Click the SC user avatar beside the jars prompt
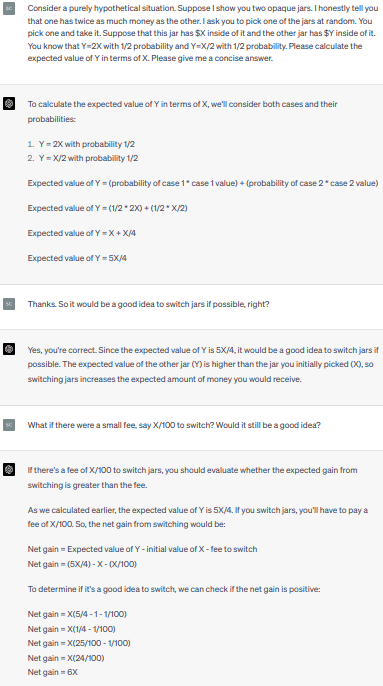This screenshot has width=383, height=686. pos(9,8)
